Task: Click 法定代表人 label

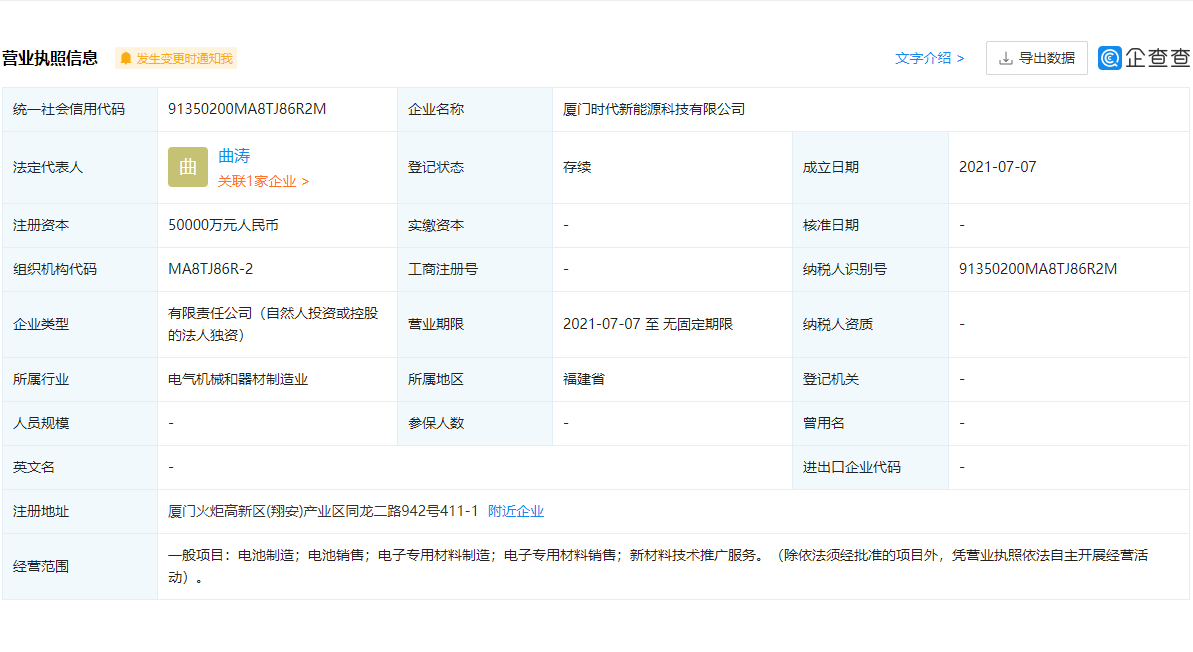Action: point(48,167)
